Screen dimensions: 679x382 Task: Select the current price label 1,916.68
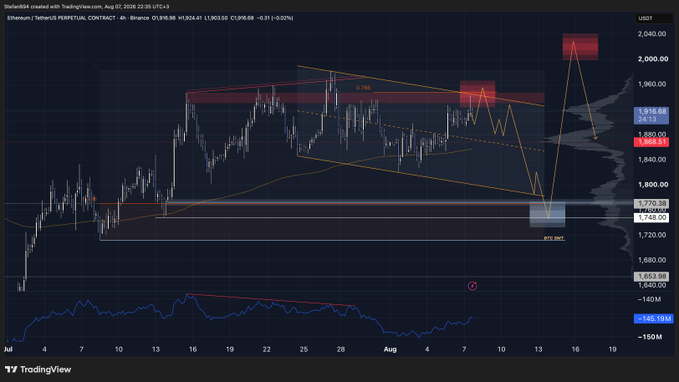coord(651,115)
